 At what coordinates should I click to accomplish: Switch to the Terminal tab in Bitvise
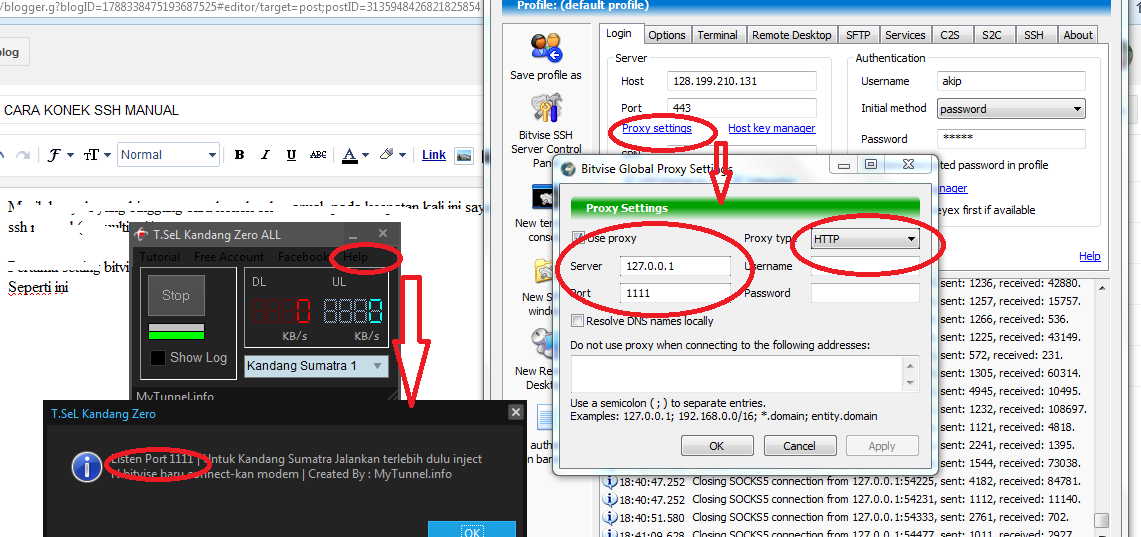pos(717,35)
